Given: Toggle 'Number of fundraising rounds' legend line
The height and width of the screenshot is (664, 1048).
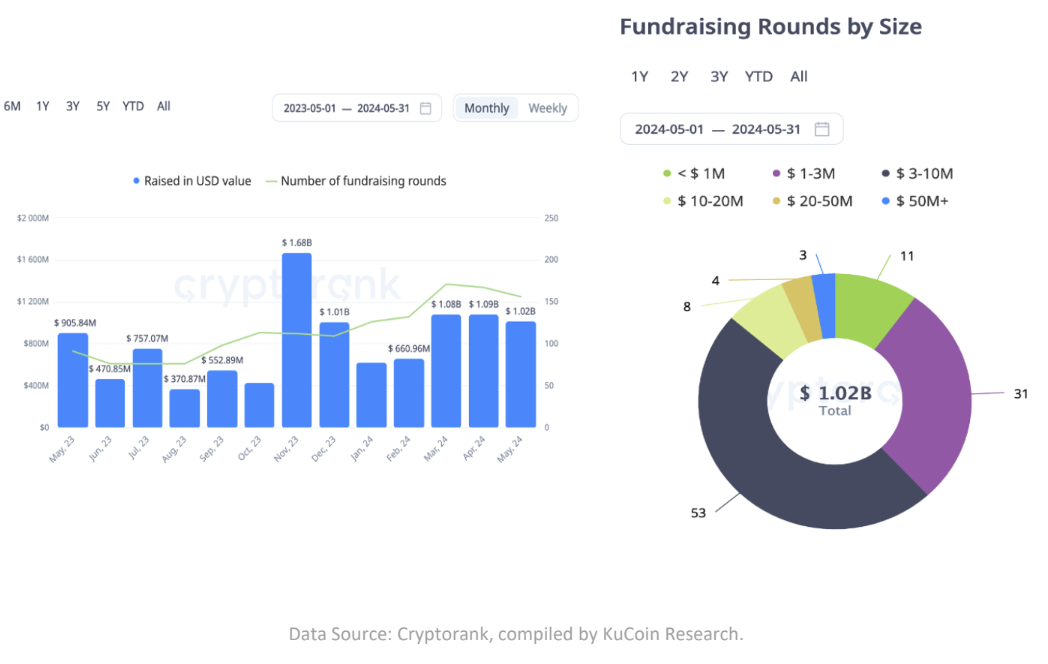Looking at the screenshot, I should click(271, 181).
